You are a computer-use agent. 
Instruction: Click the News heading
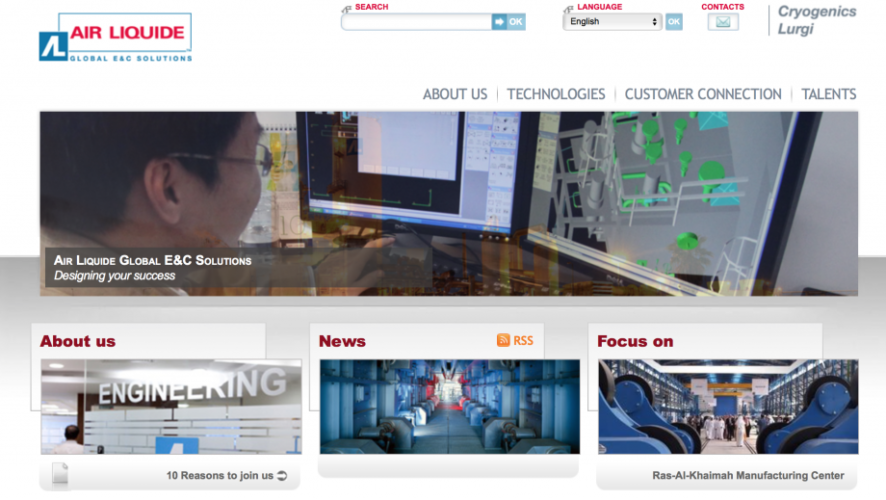(342, 341)
